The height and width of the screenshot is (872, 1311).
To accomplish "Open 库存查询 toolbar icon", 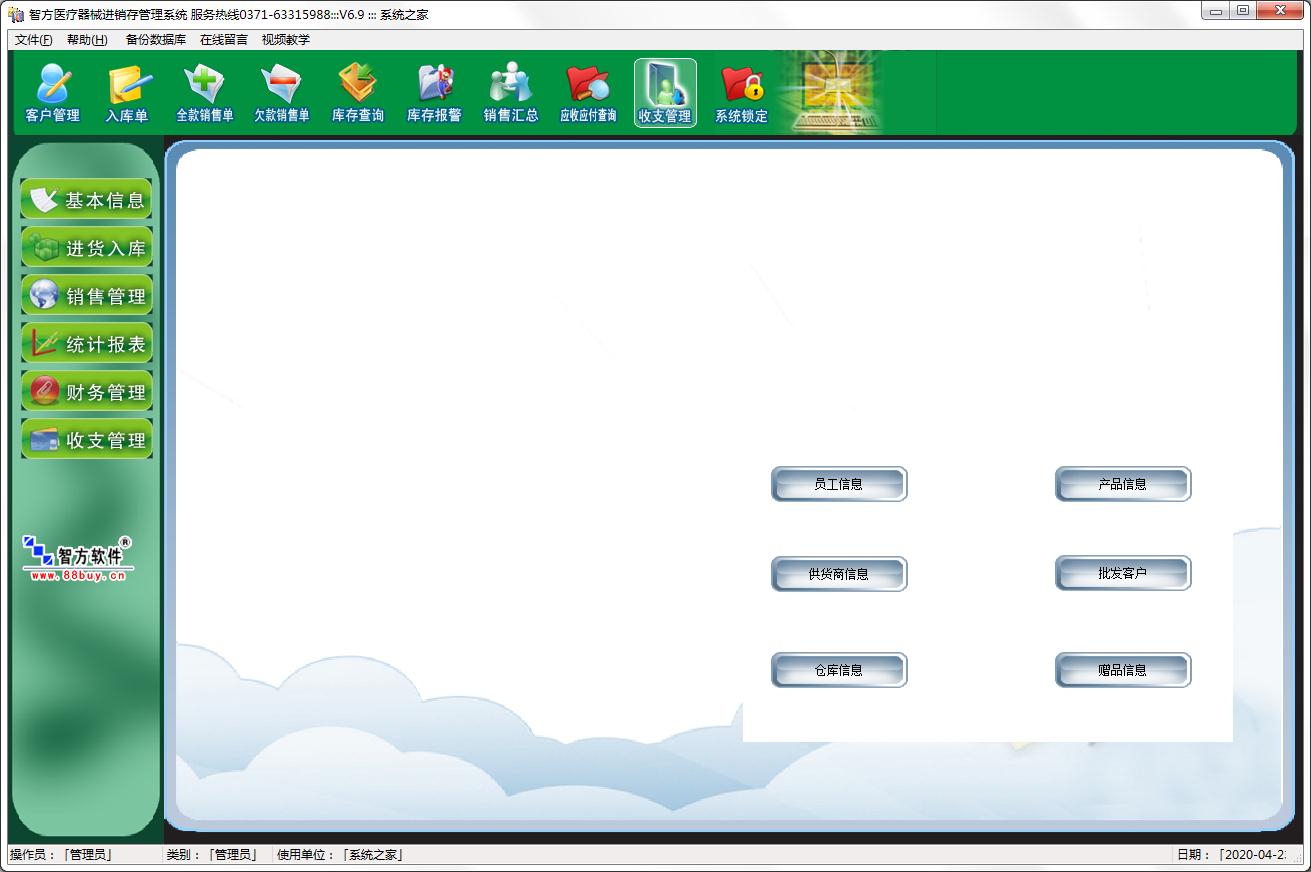I will pyautogui.click(x=358, y=93).
